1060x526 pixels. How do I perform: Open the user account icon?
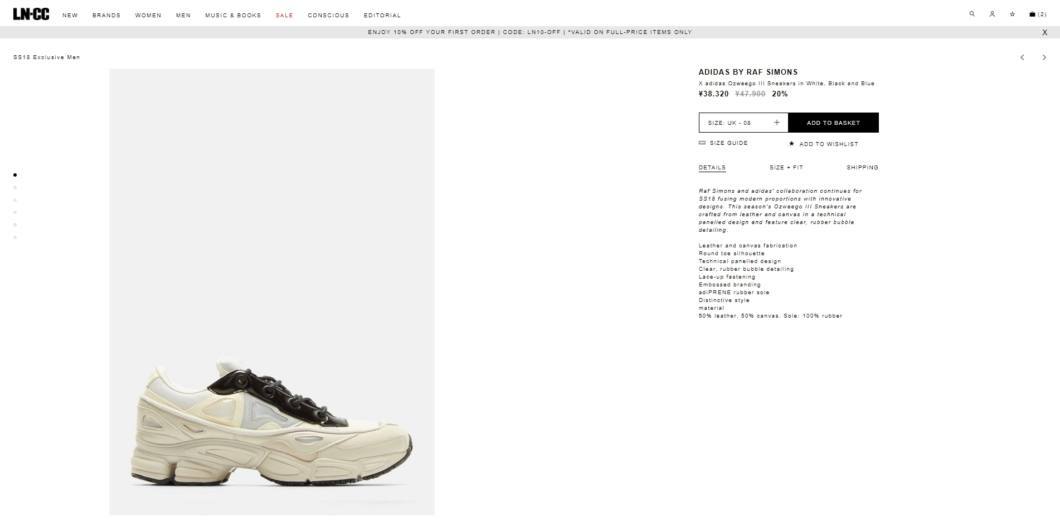pyautogui.click(x=992, y=14)
